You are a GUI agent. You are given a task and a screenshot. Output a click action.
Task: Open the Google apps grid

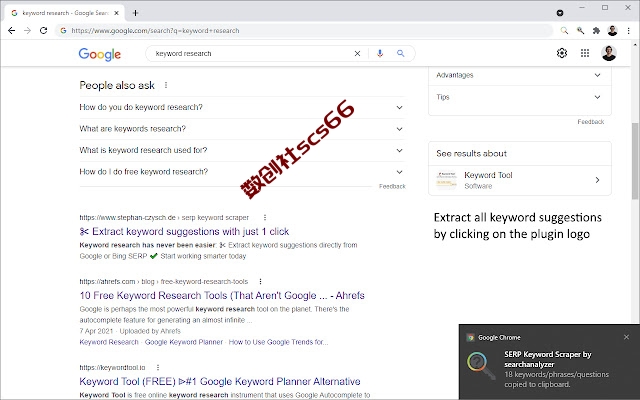point(585,53)
